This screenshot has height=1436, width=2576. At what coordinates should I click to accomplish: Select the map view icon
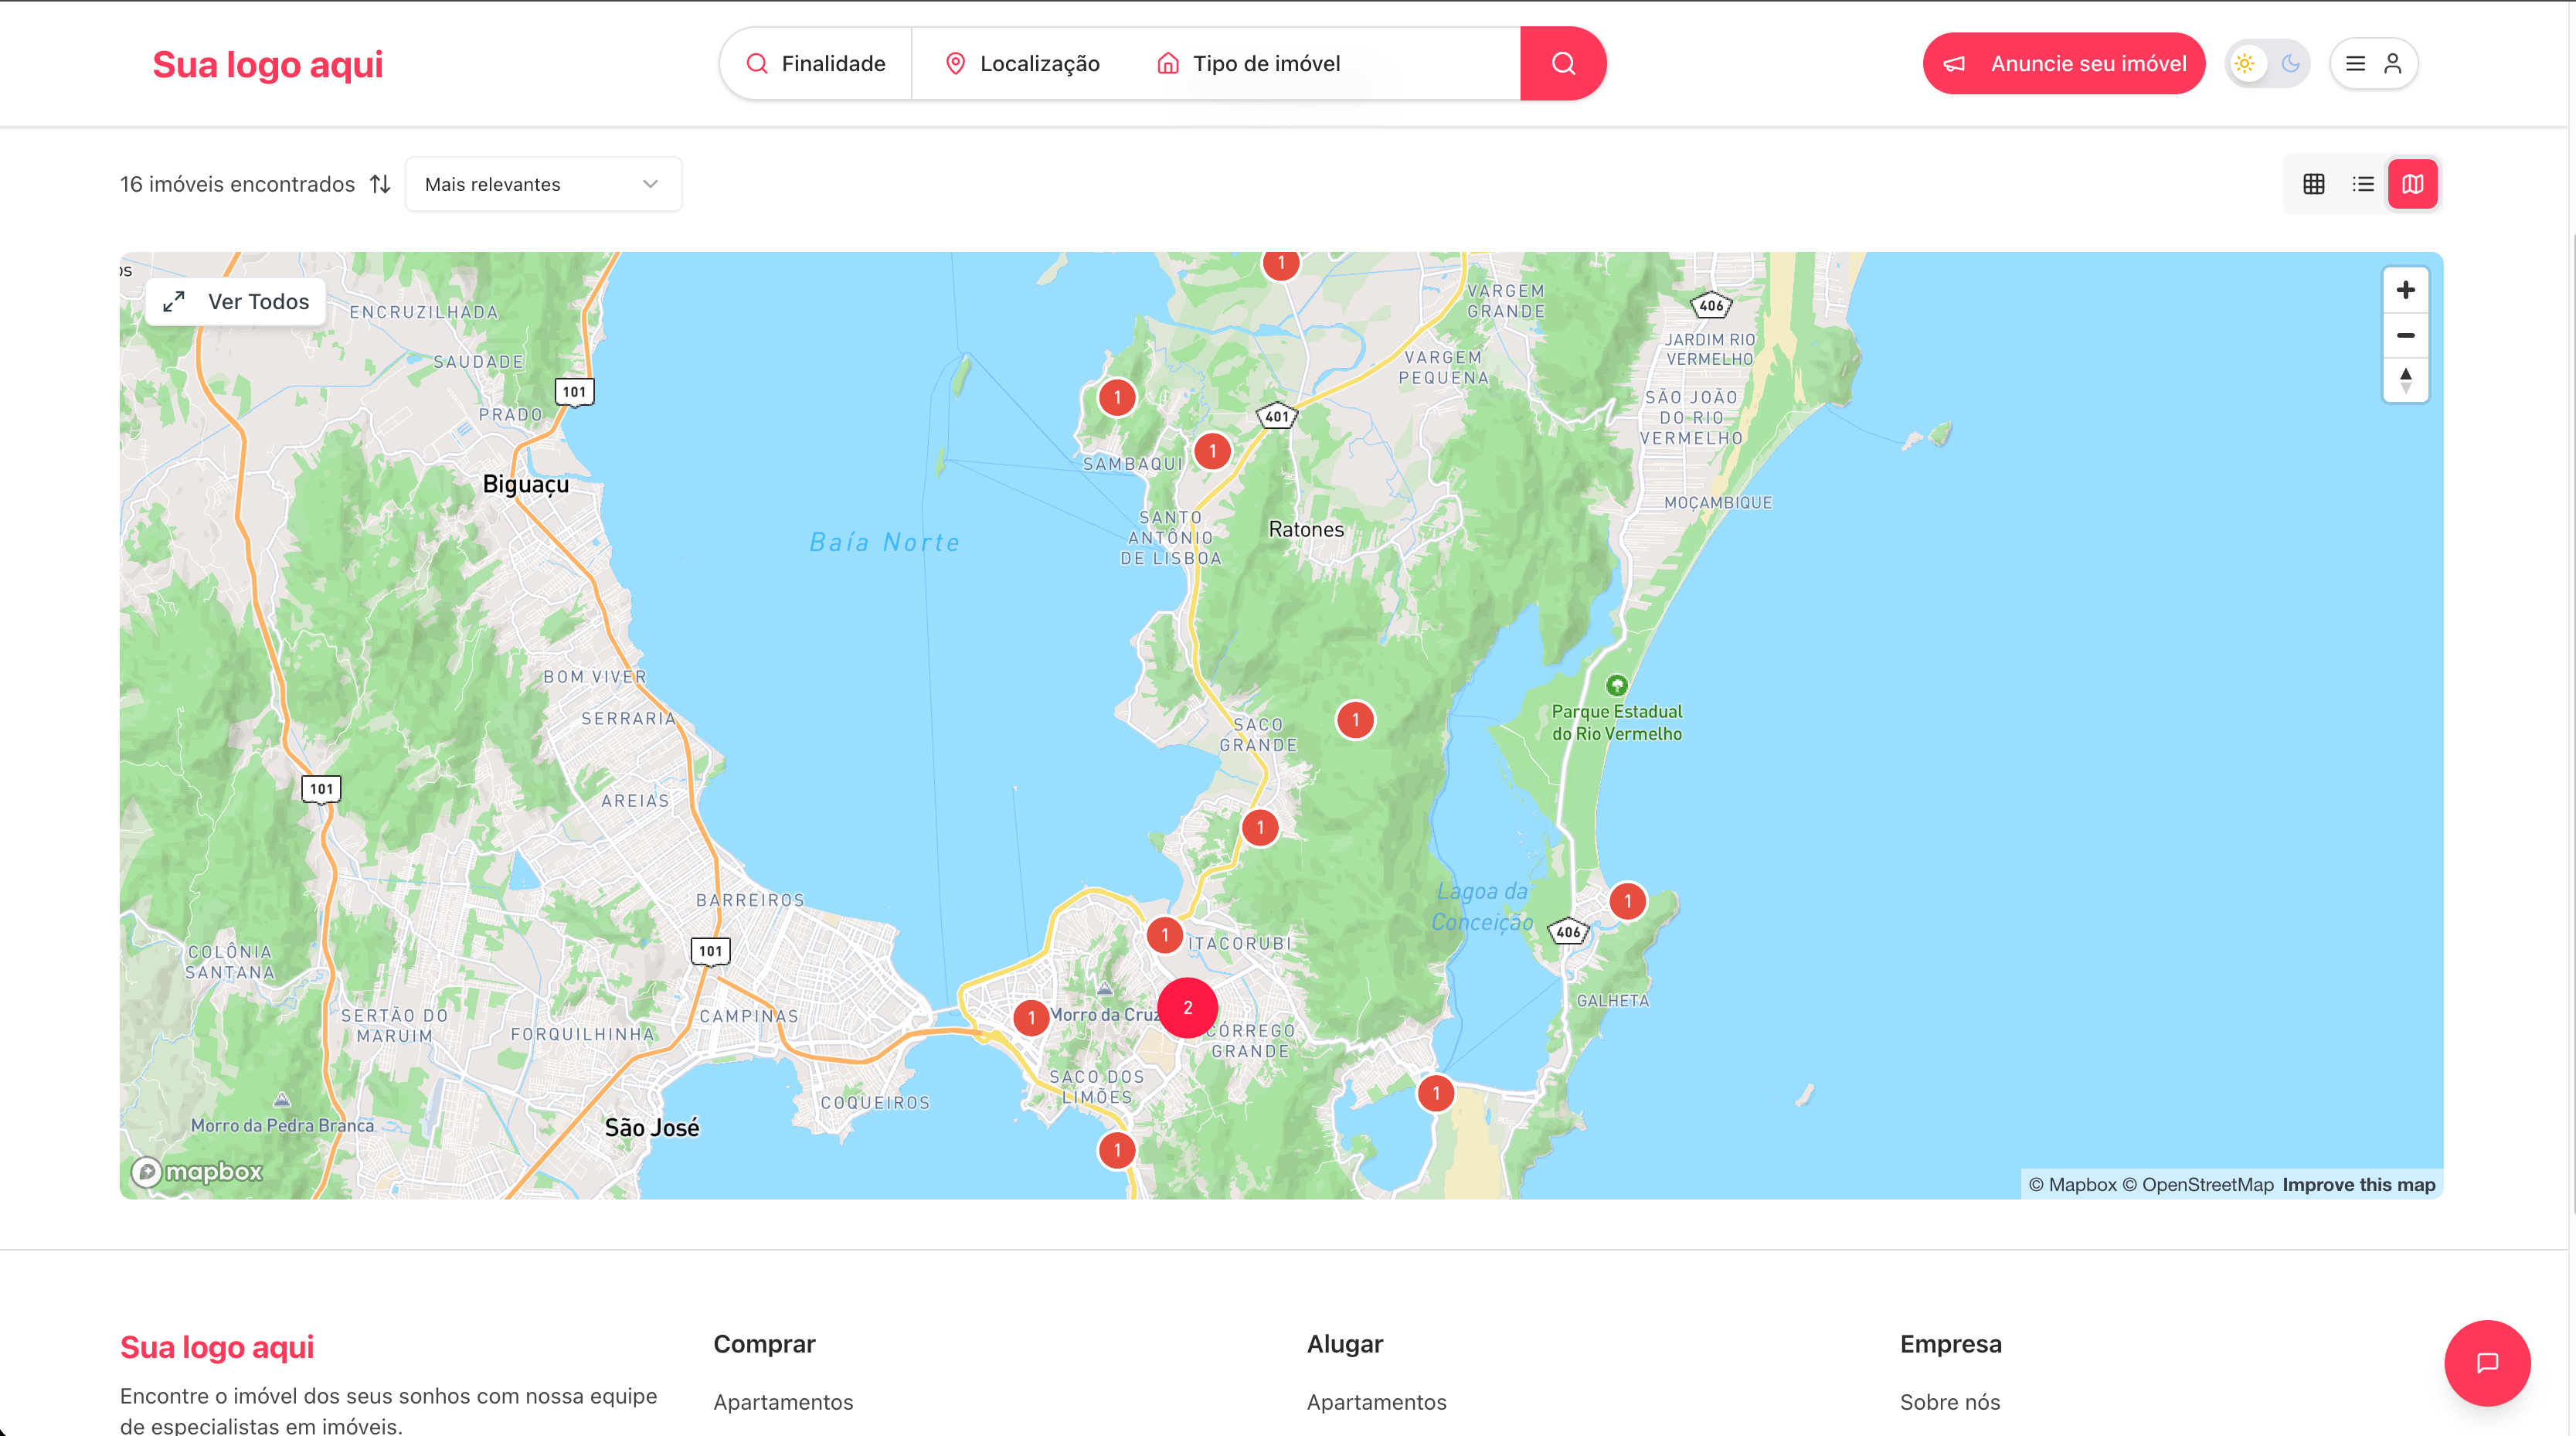point(2413,183)
